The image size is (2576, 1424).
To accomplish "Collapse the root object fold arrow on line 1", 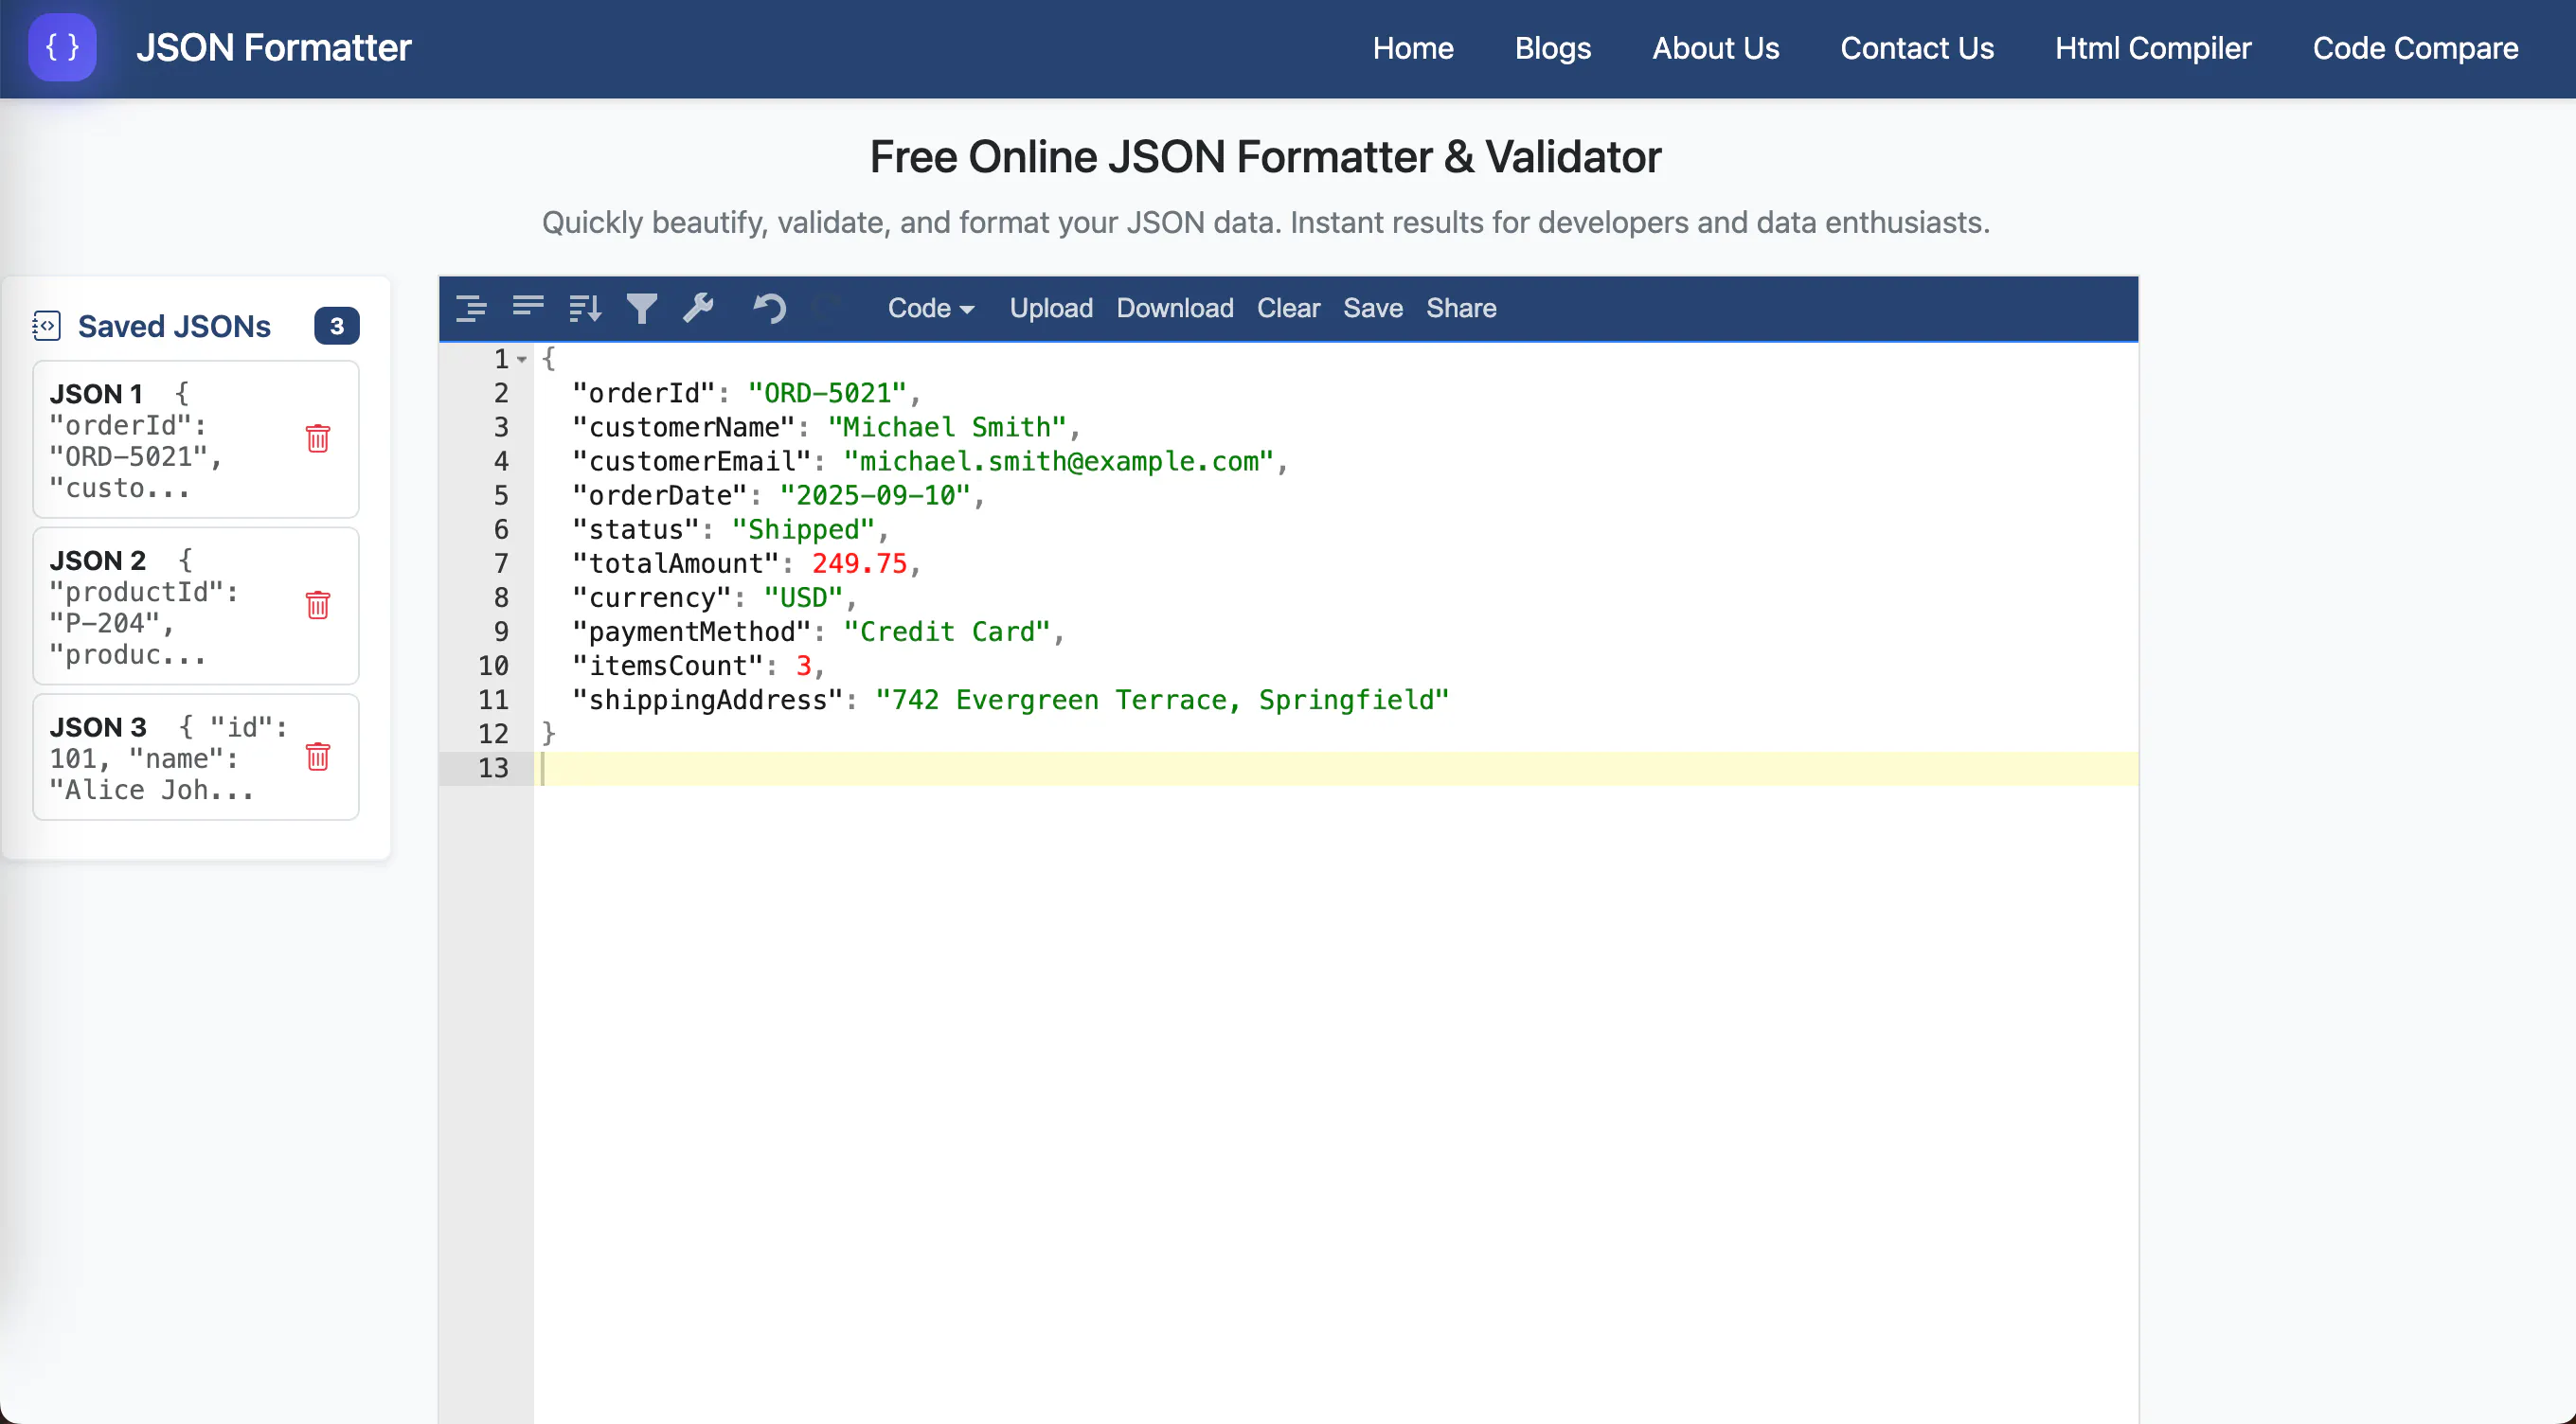I will (522, 359).
